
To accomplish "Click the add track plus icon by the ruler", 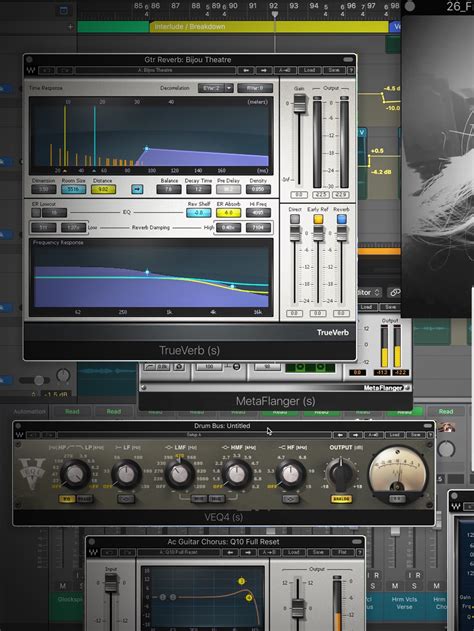I will pos(70,27).
